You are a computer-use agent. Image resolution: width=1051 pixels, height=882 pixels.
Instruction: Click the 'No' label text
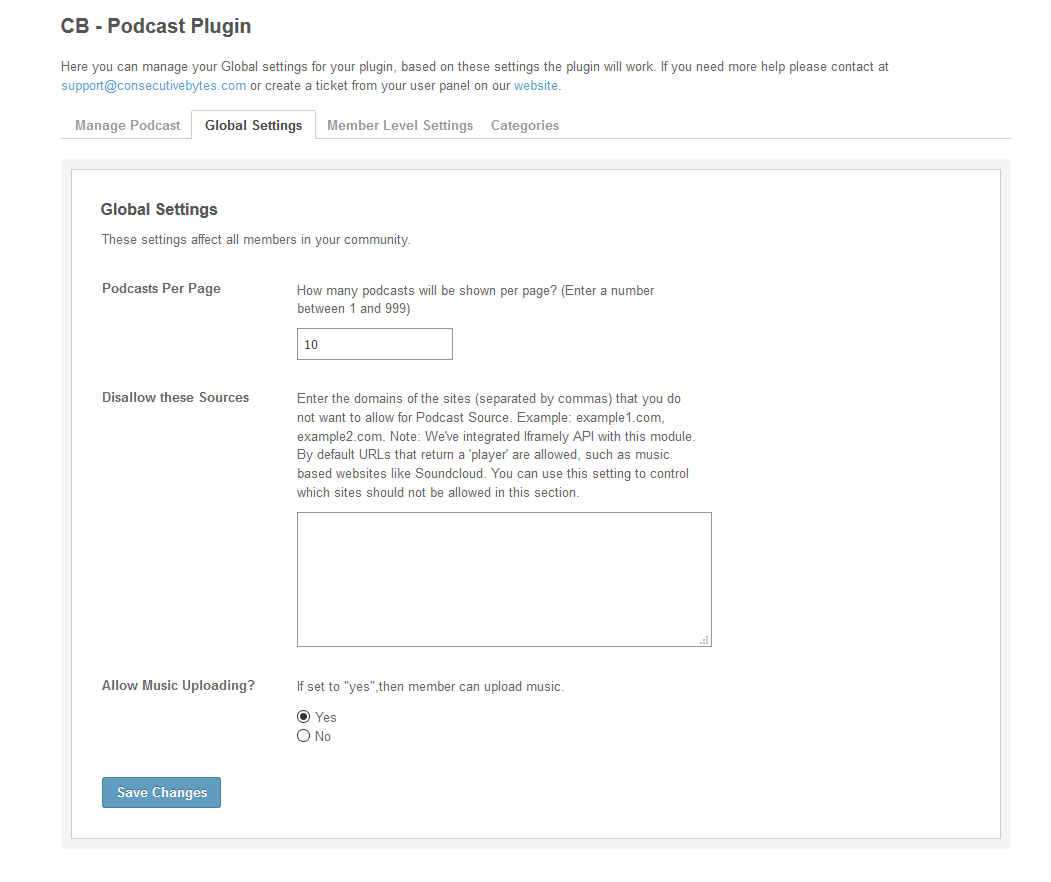(x=323, y=737)
